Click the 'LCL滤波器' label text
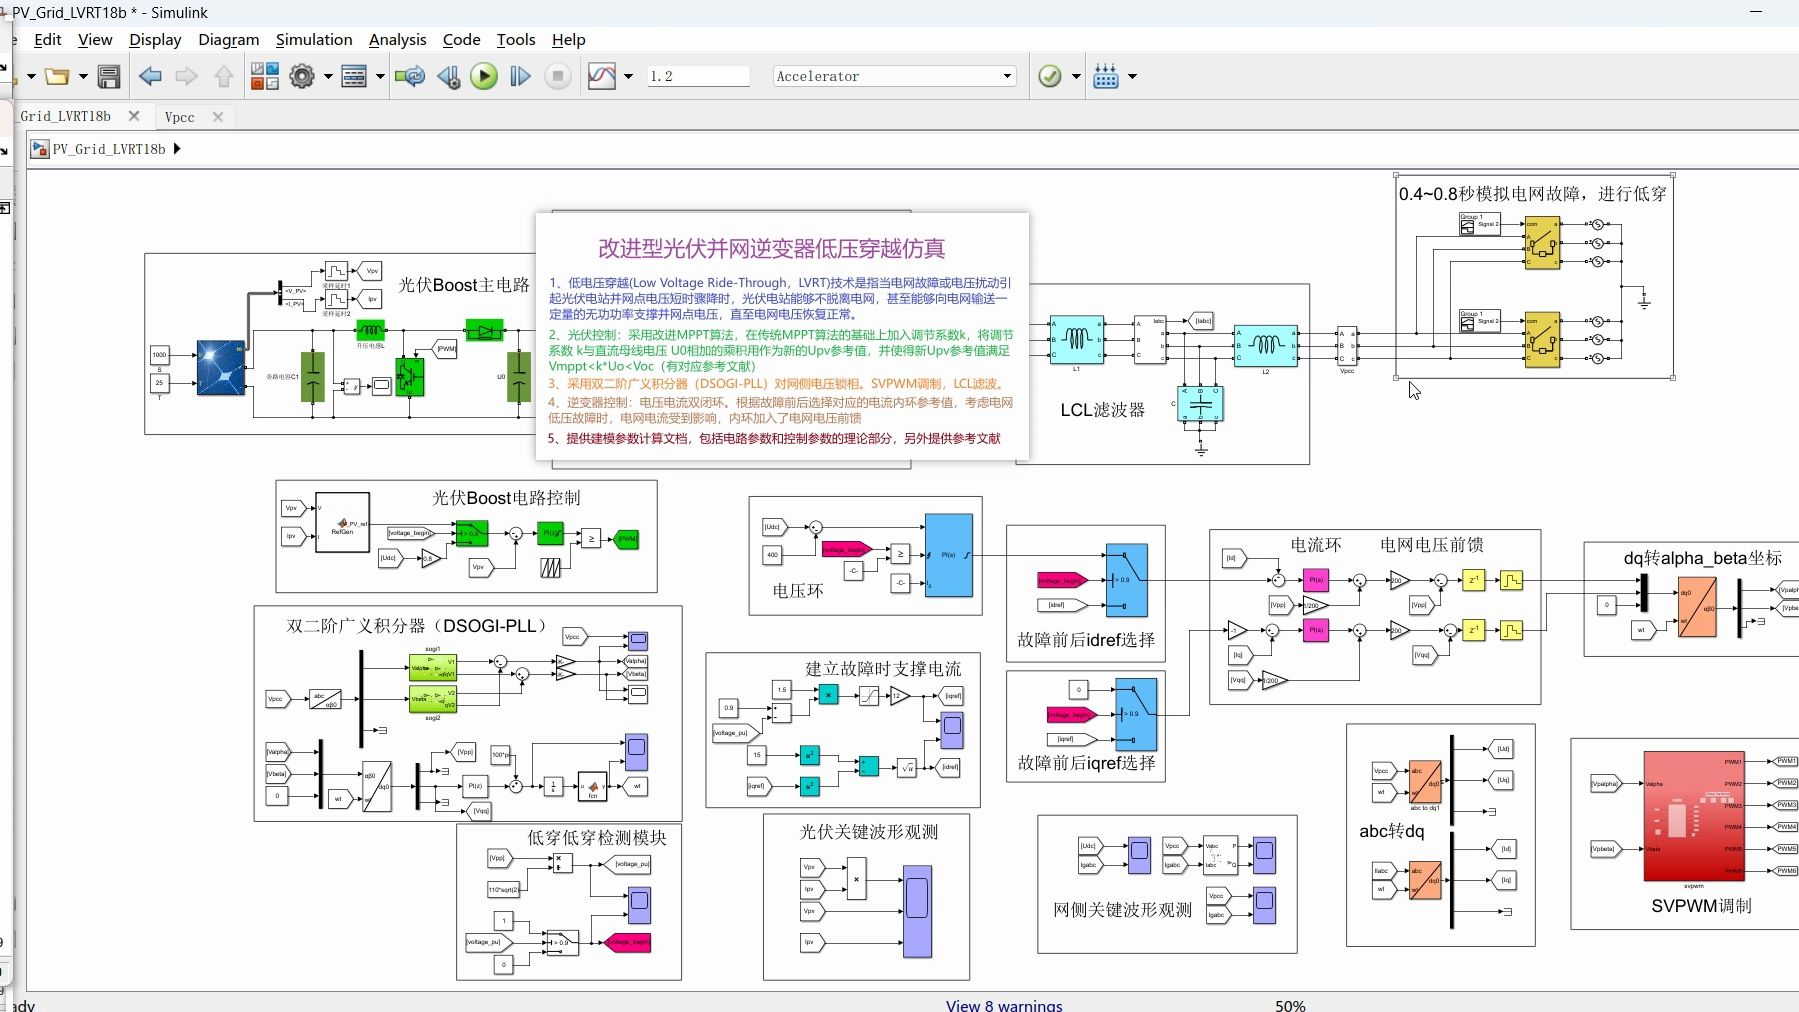 [1102, 410]
